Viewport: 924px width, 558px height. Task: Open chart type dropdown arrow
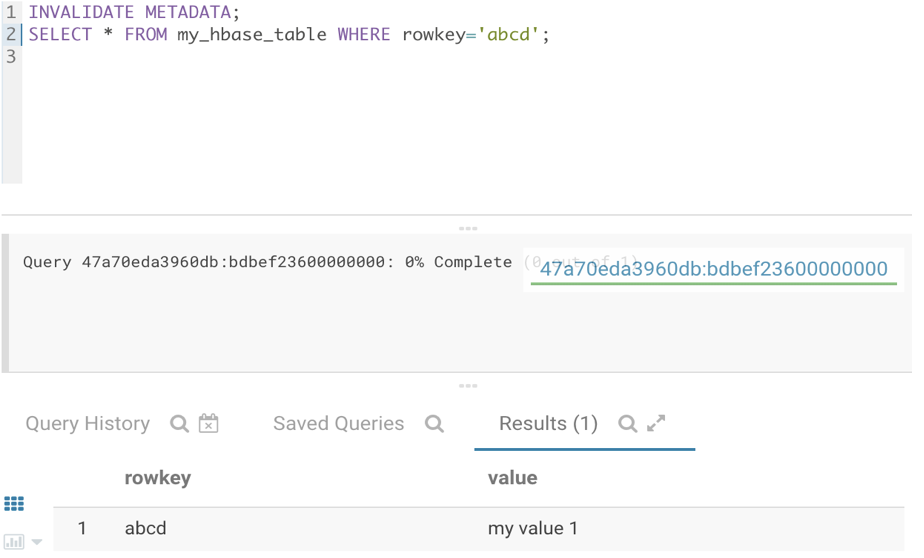37,542
